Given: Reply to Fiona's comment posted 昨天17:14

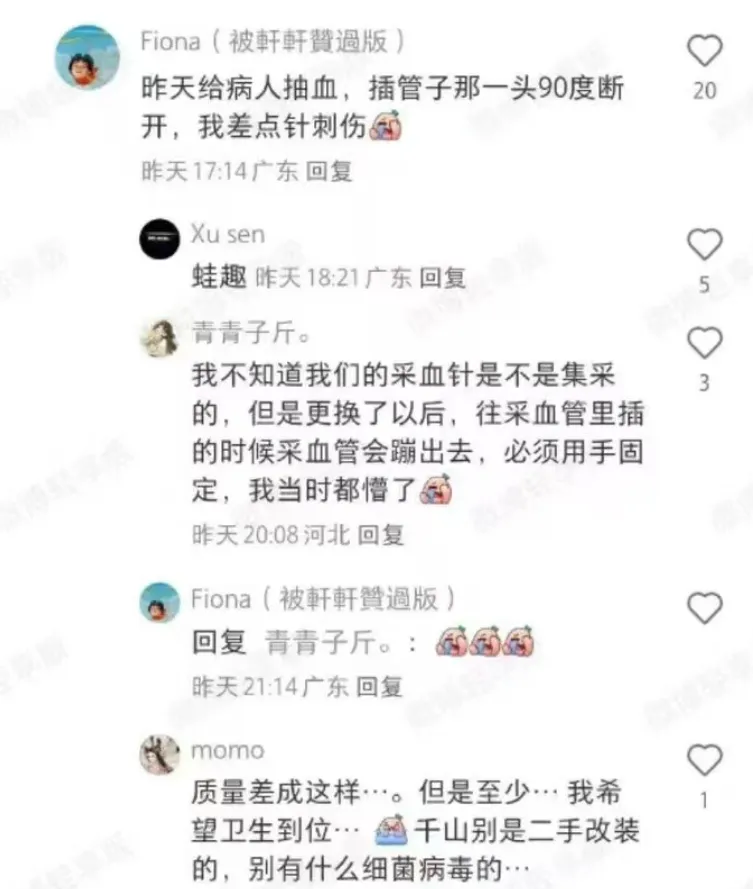Looking at the screenshot, I should coord(329,171).
